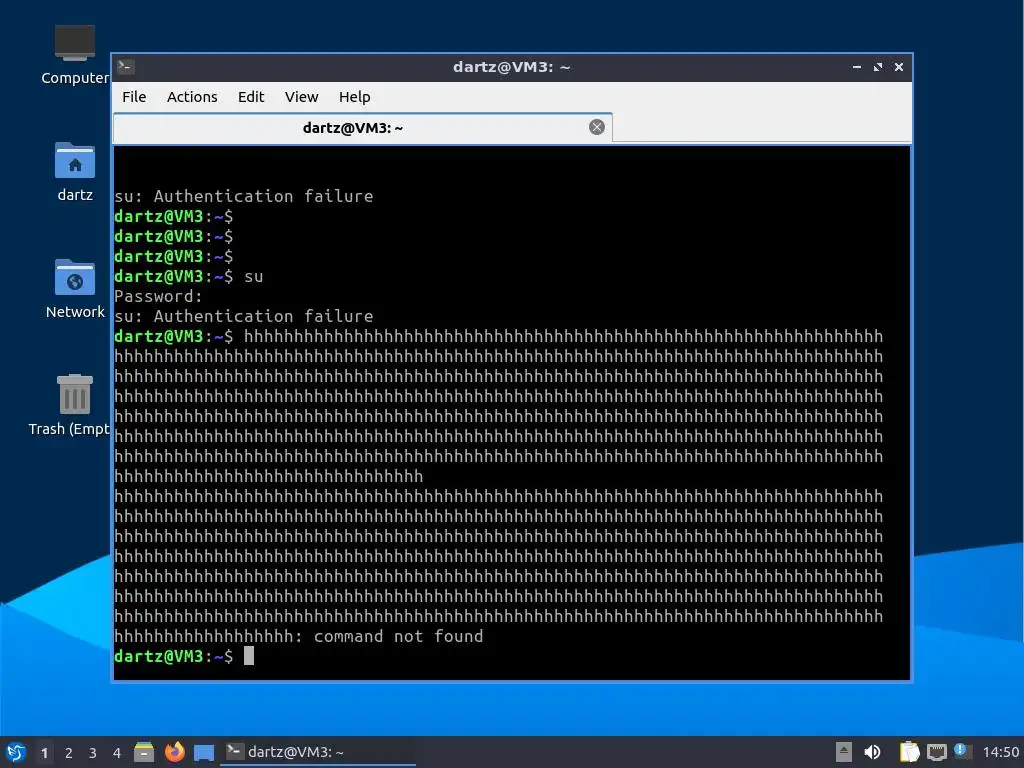The height and width of the screenshot is (768, 1024).
Task: Click the terminal window title bar text
Action: 511,67
